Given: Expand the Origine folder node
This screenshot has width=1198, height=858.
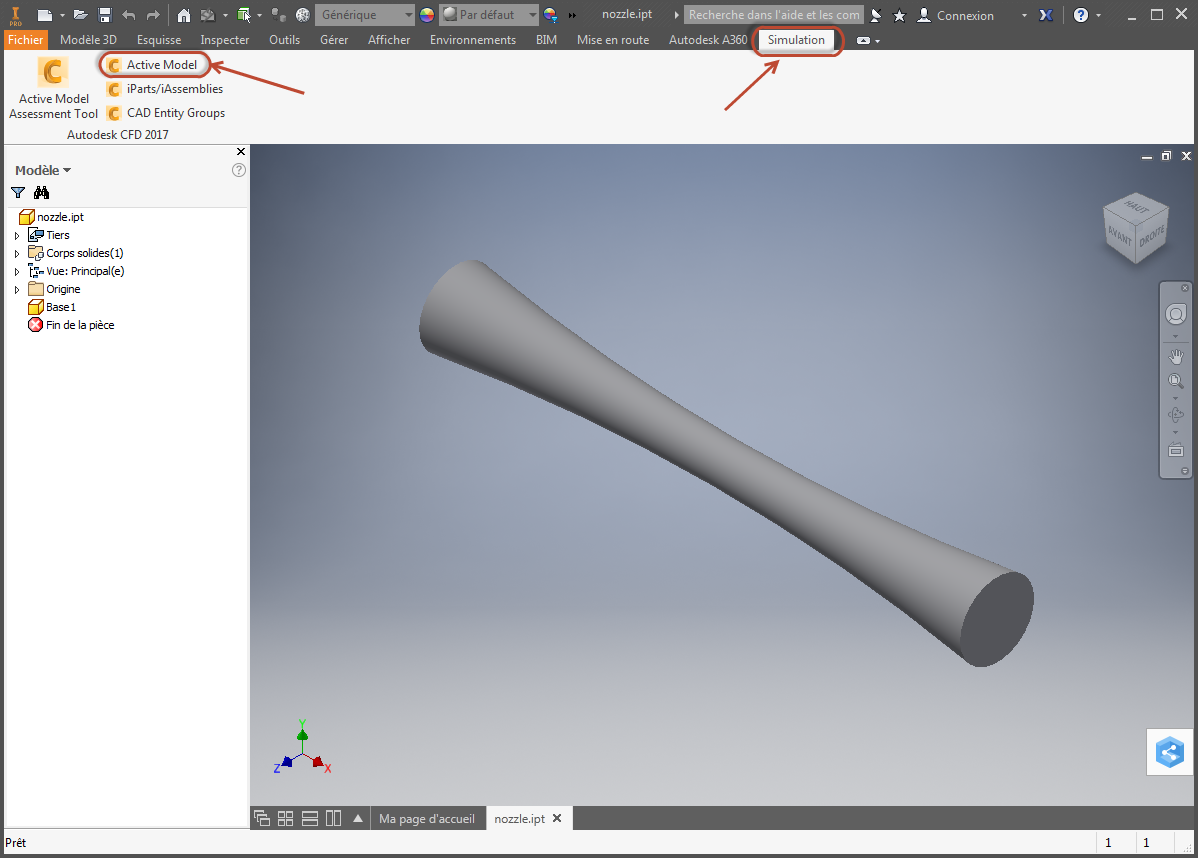Looking at the screenshot, I should coord(17,290).
